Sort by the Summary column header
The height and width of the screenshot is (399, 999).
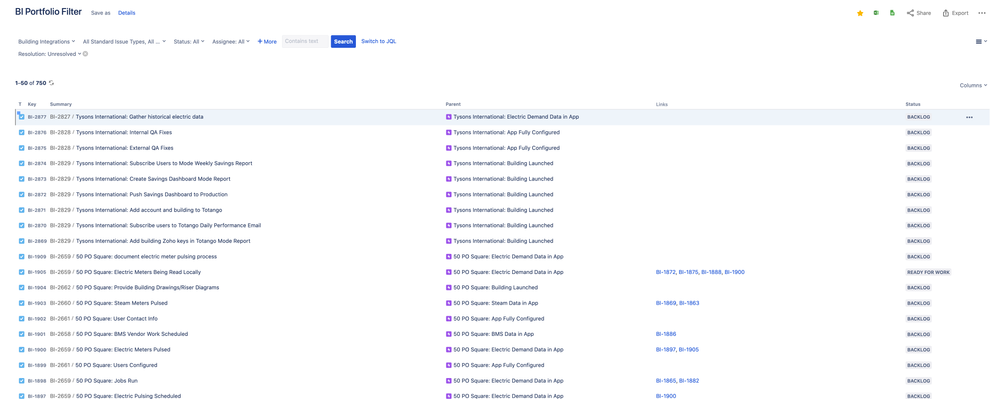[61, 104]
